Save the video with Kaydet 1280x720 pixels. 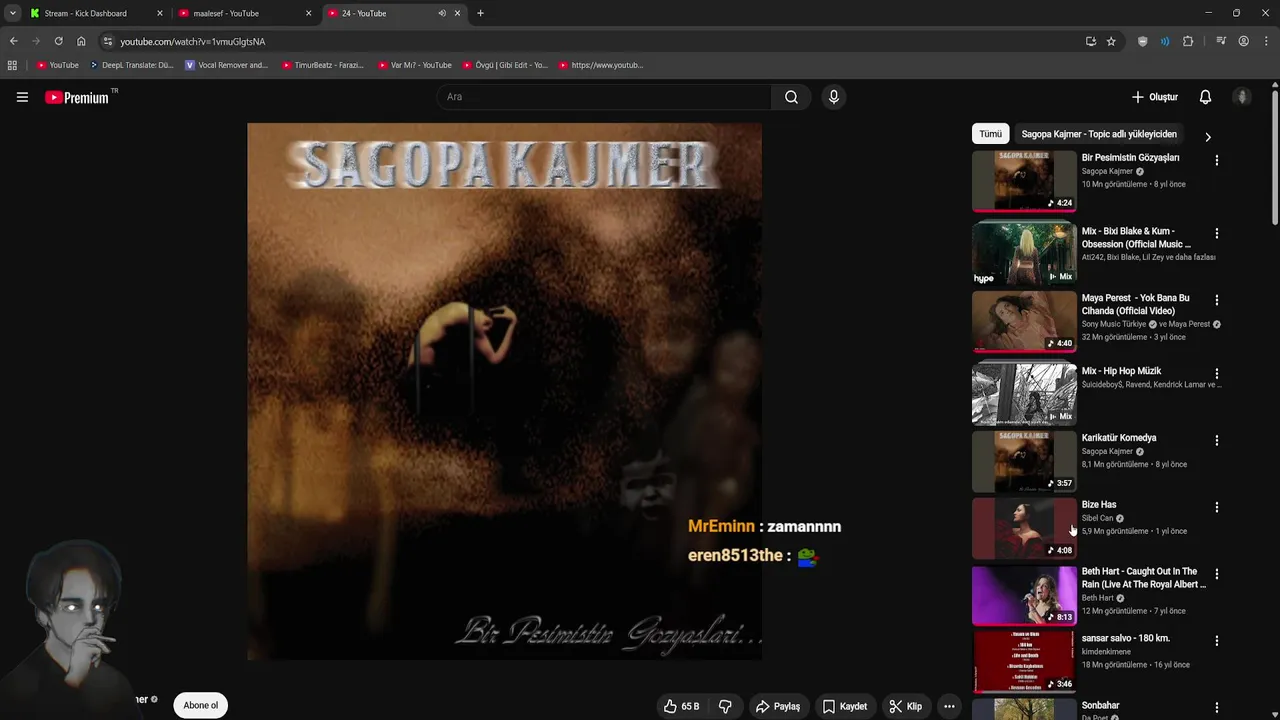(844, 706)
